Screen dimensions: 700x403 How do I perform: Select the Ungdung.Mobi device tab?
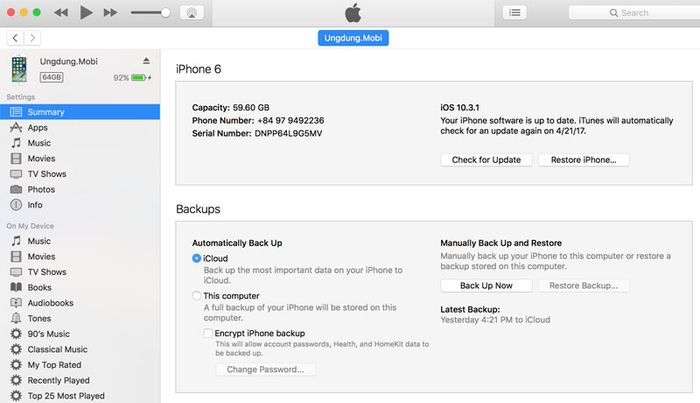pos(353,38)
